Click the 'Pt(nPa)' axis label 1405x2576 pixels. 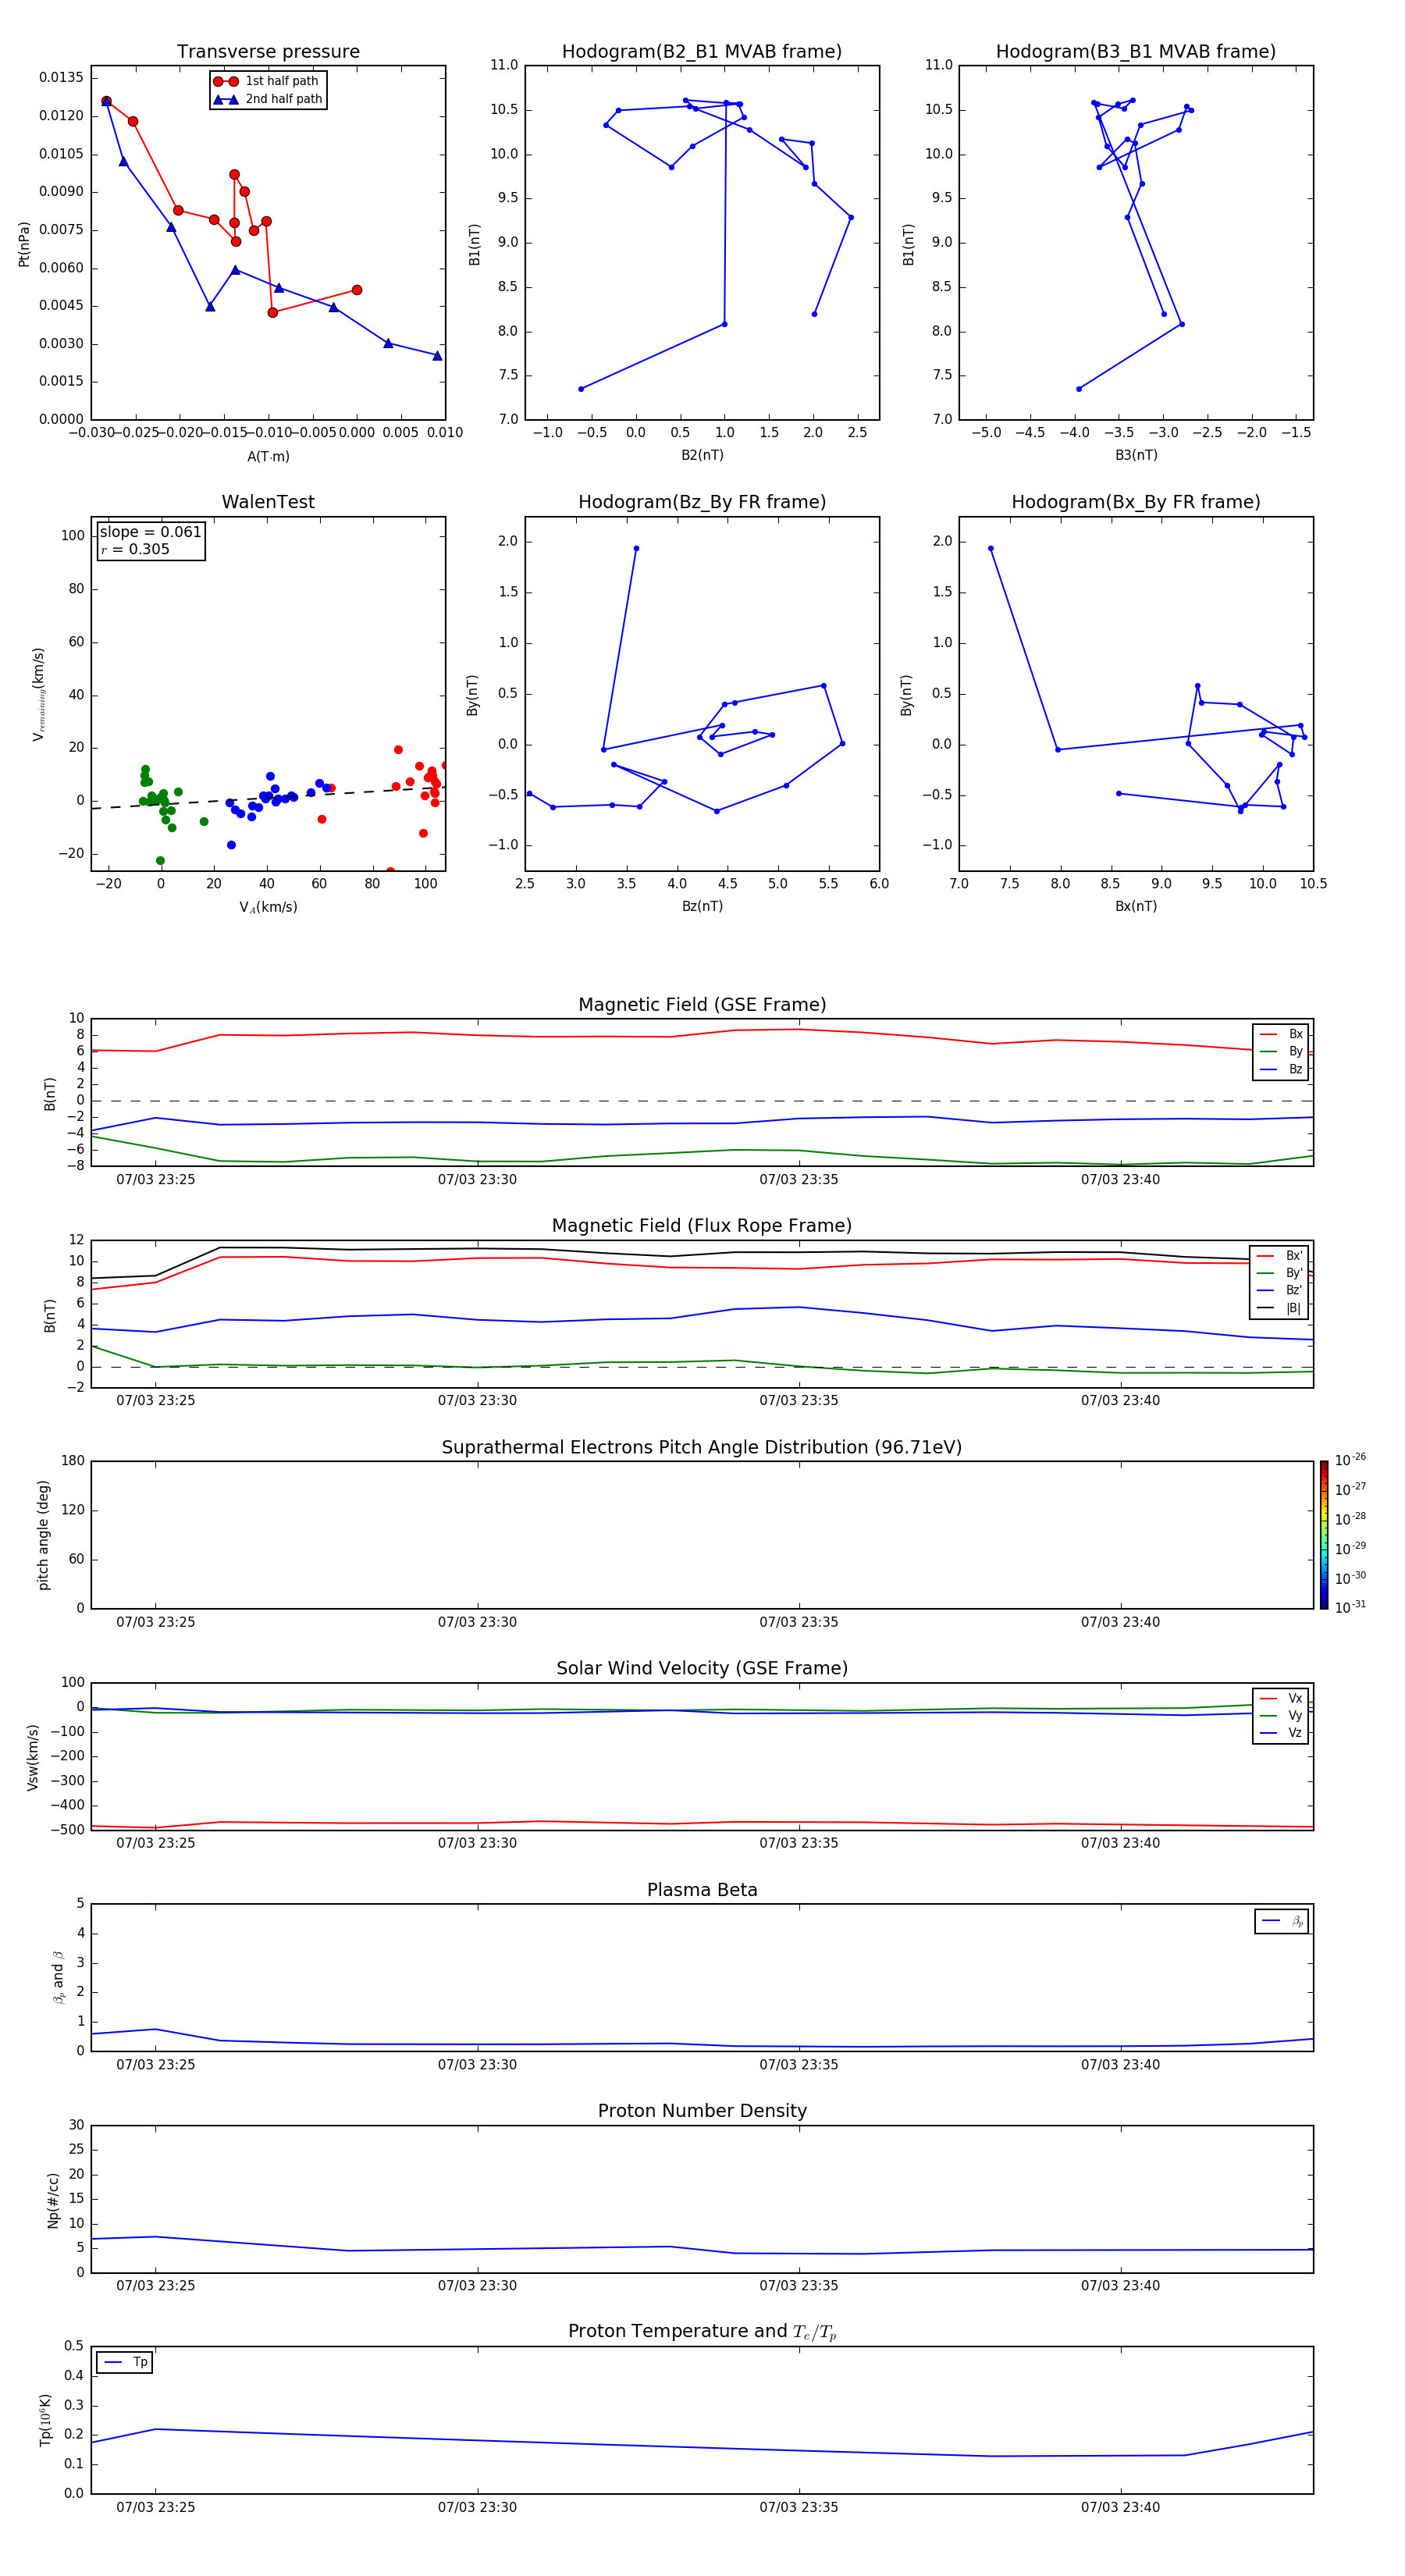click(x=24, y=244)
